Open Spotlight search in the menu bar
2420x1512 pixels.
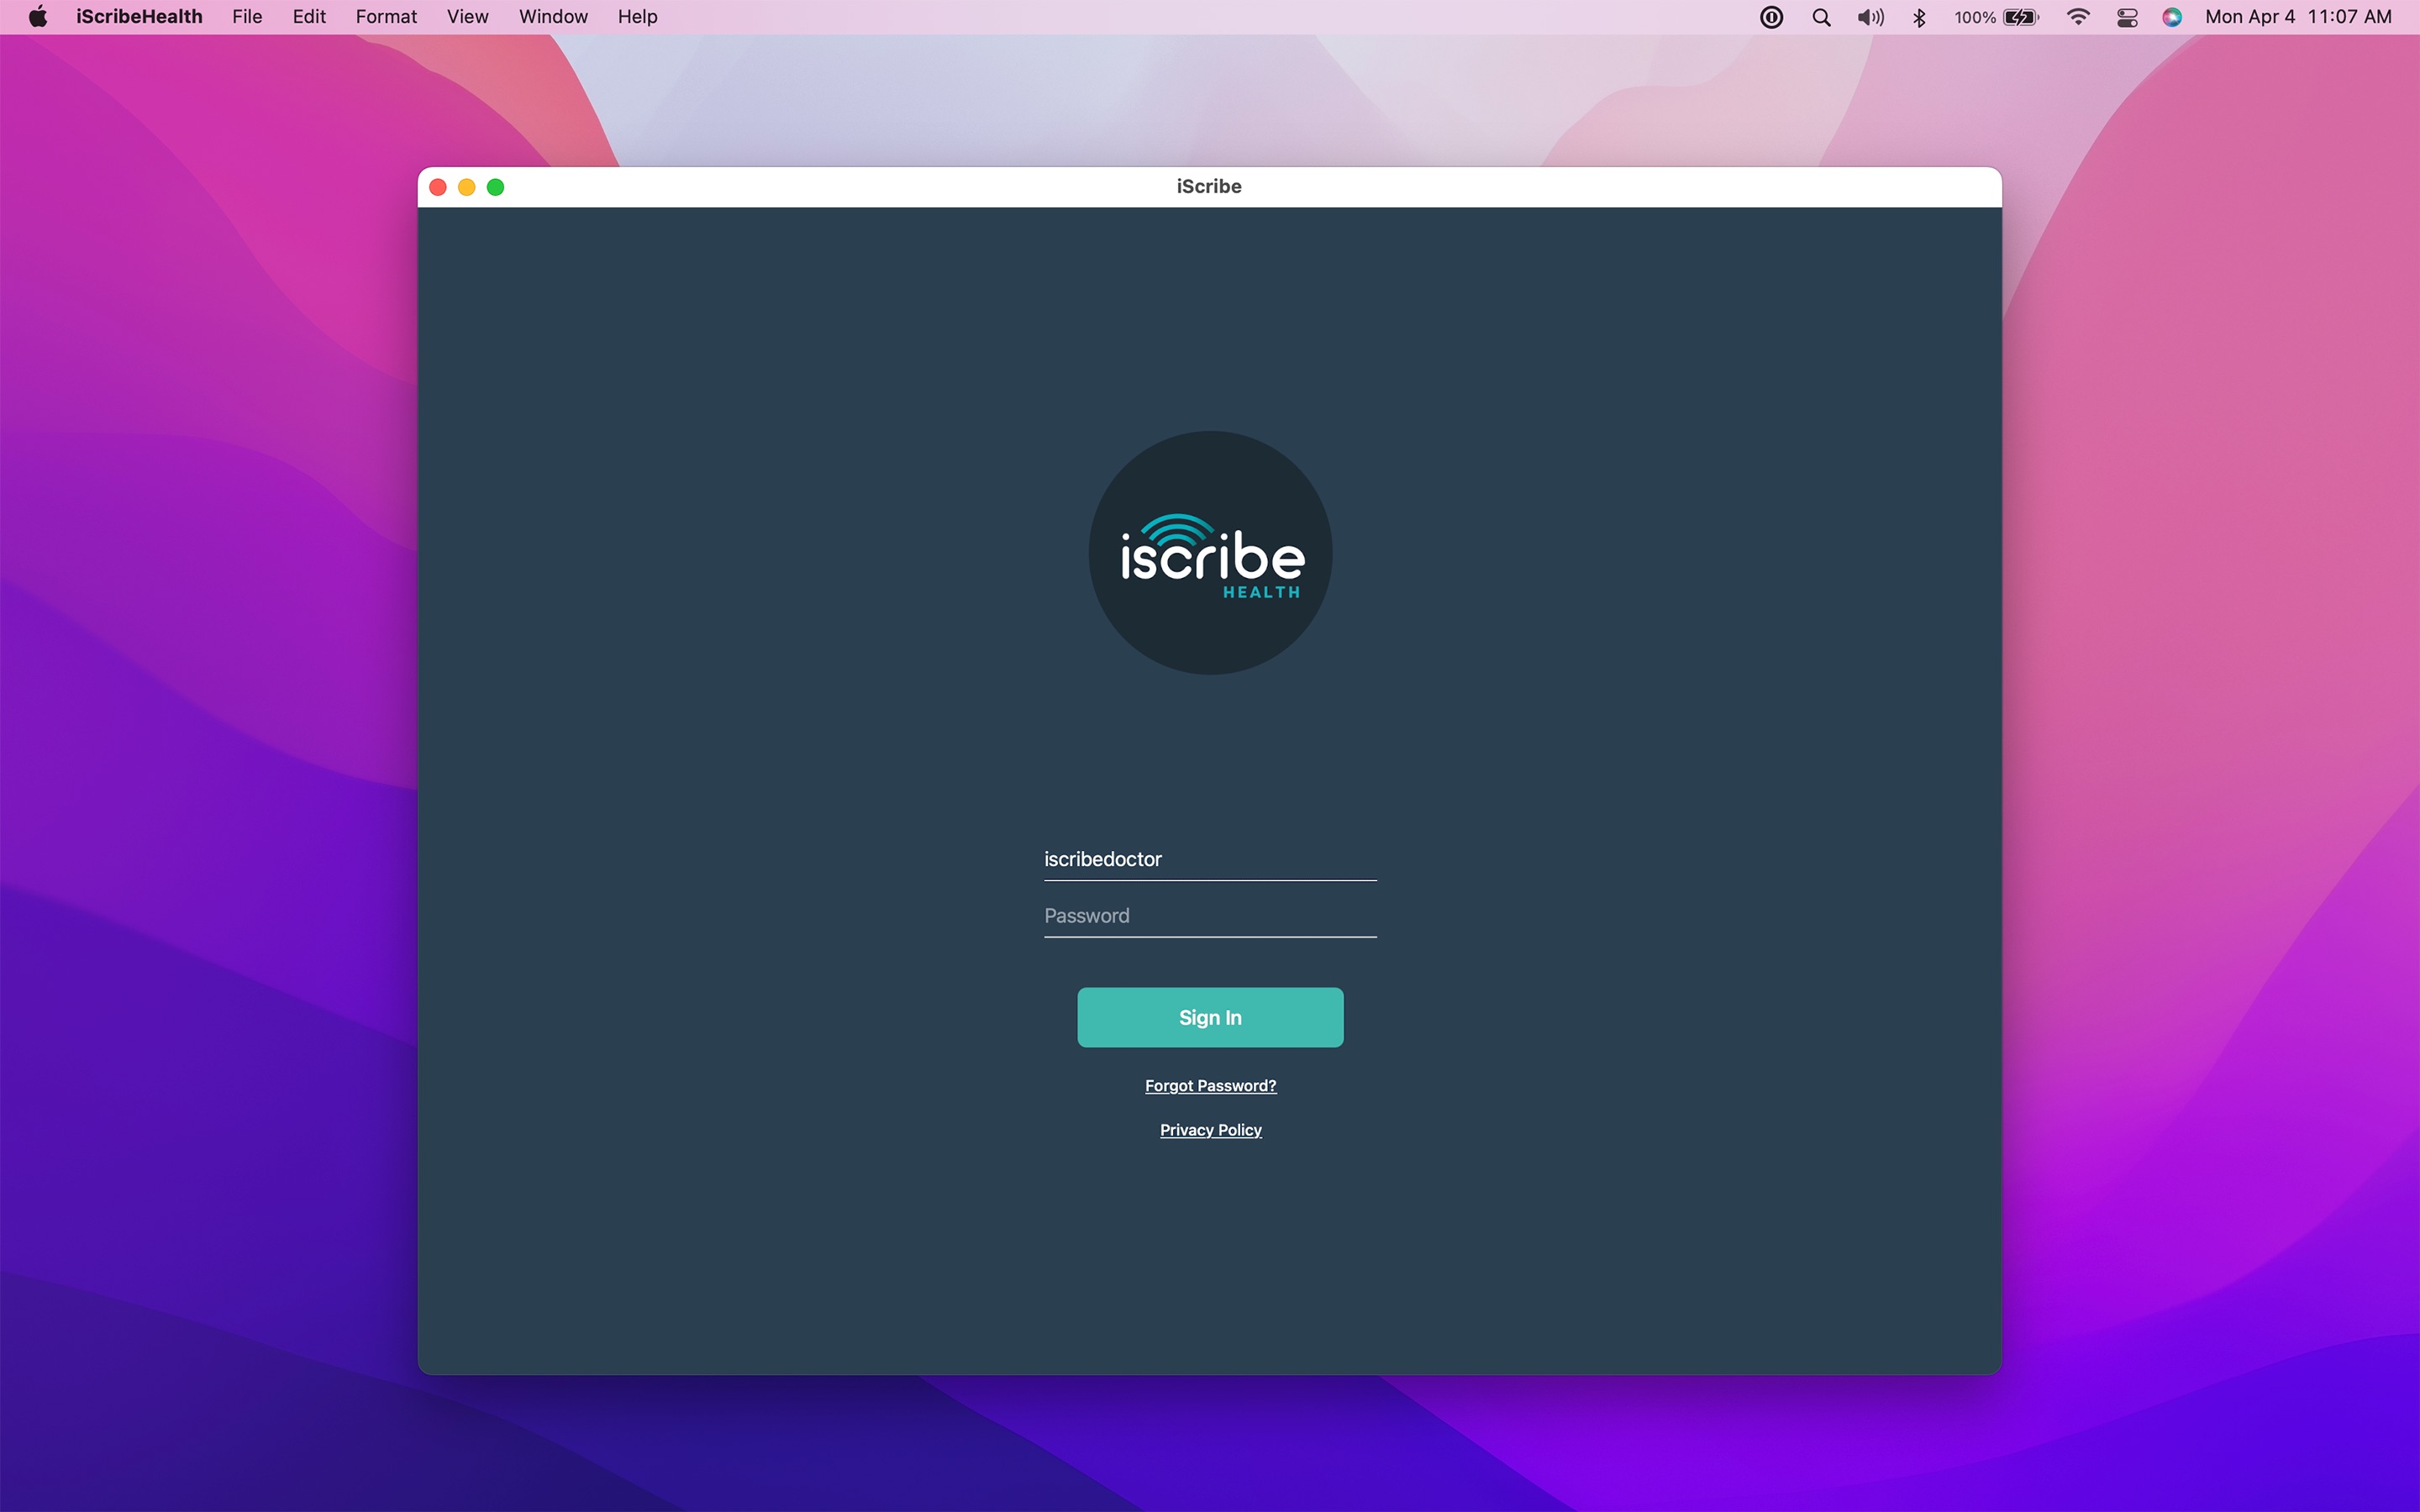[1821, 17]
